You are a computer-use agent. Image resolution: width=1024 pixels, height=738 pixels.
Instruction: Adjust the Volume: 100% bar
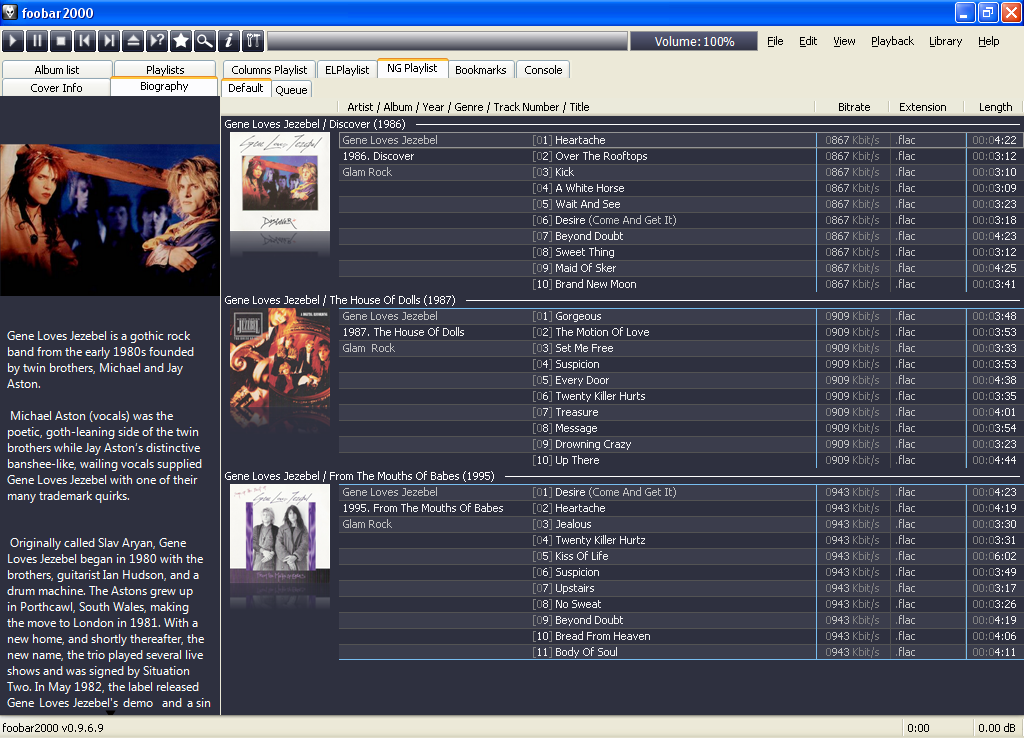tap(694, 41)
